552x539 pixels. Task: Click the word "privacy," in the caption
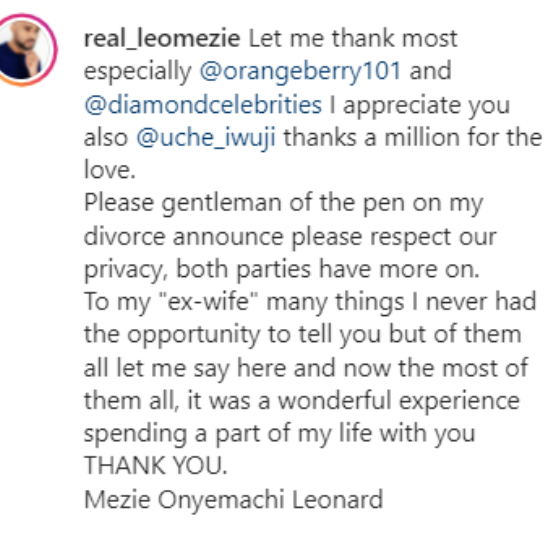tap(126, 270)
